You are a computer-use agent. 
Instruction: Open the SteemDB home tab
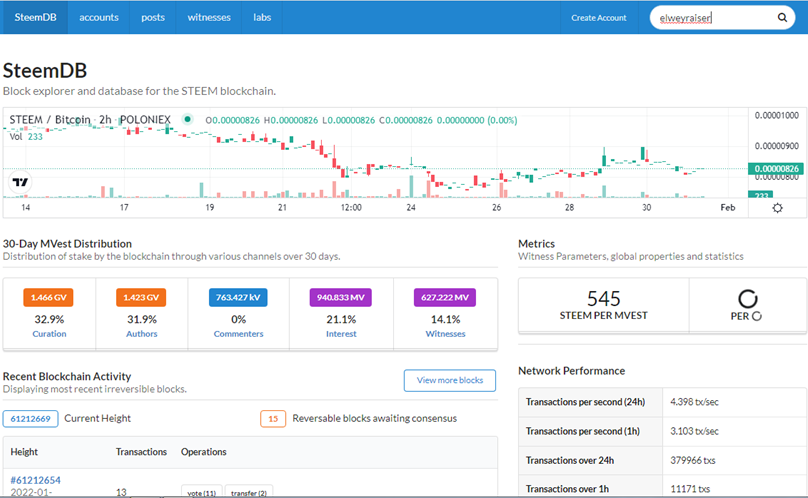tap(35, 17)
